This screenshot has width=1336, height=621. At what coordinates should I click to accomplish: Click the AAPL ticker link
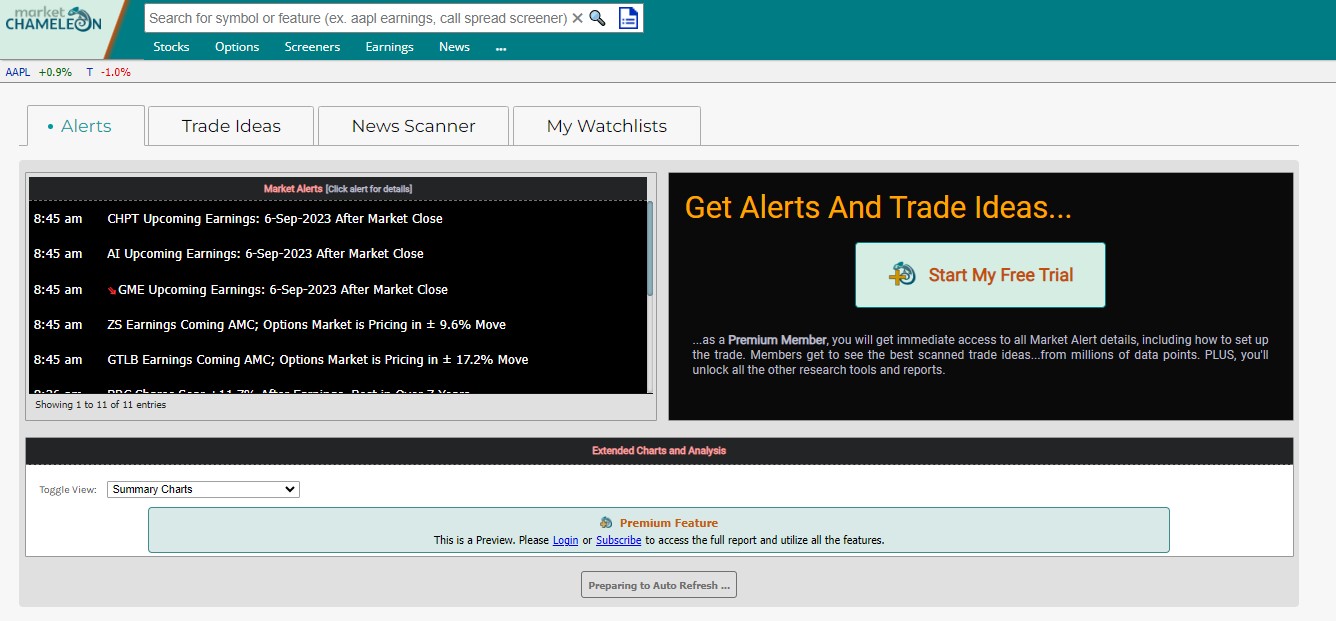point(18,72)
